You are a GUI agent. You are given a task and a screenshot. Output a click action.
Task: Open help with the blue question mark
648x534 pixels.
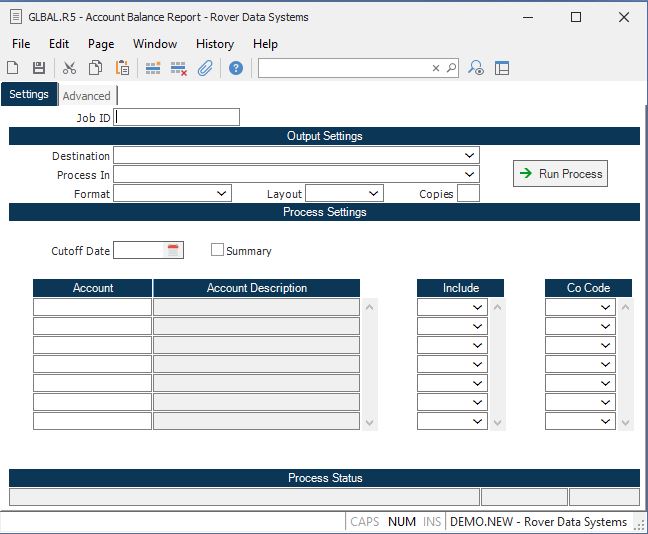[x=236, y=68]
